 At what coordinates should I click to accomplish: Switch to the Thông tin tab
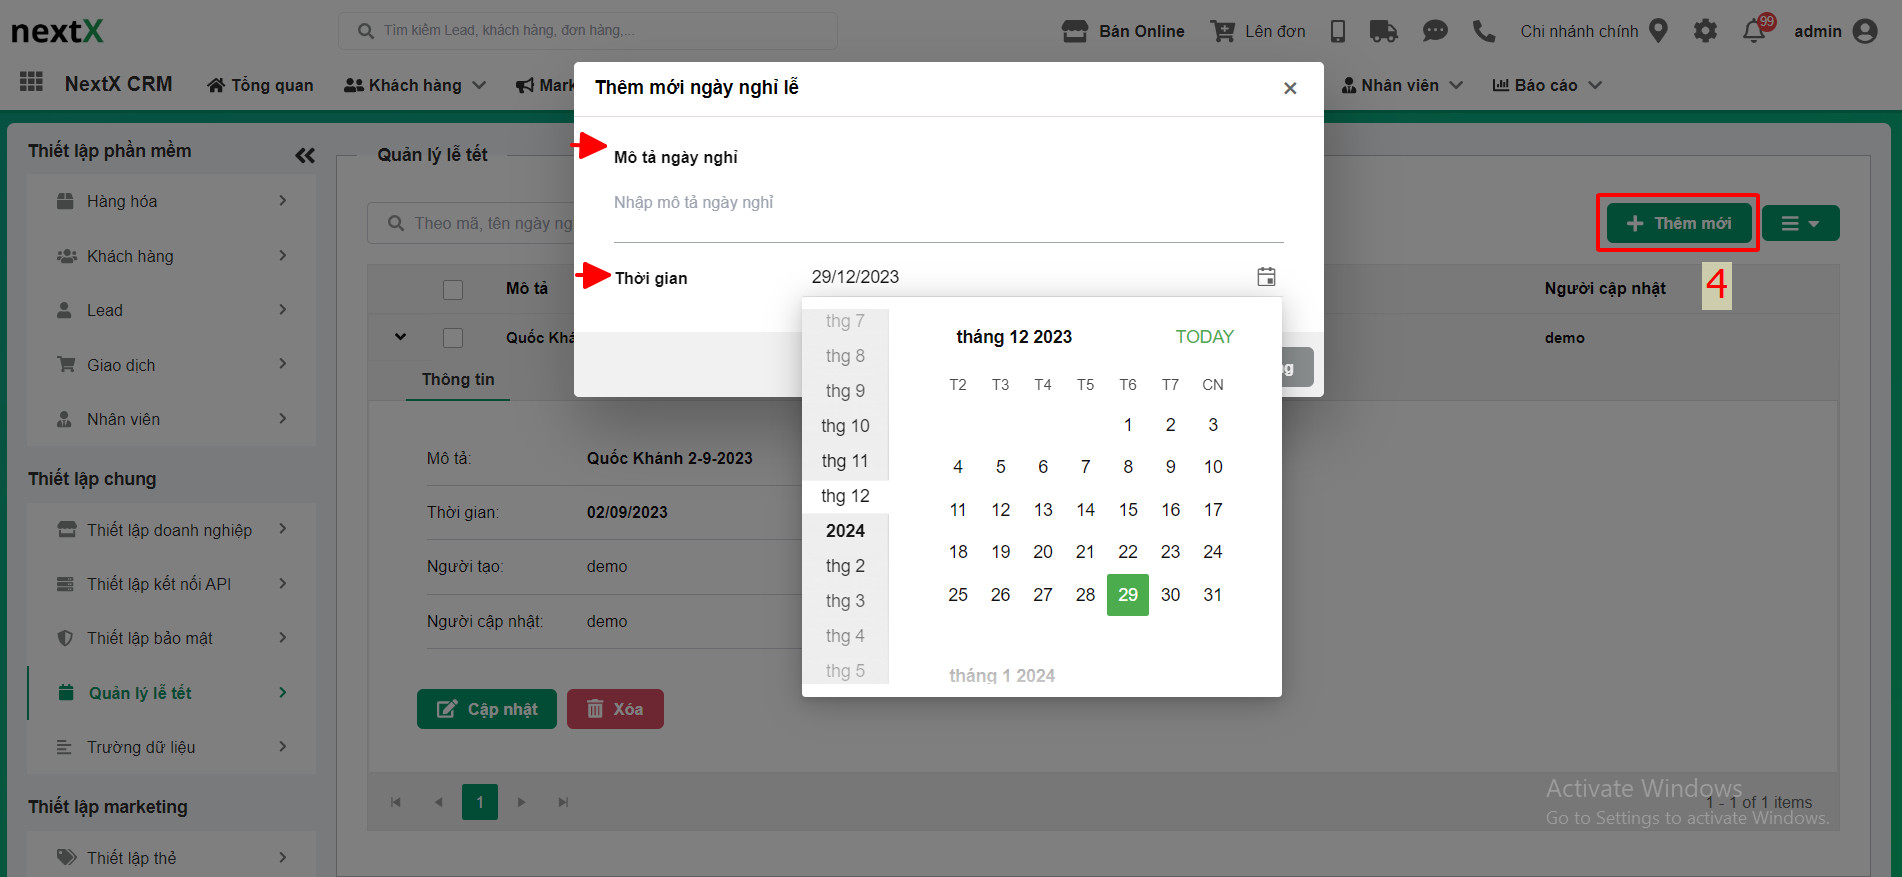(x=458, y=379)
